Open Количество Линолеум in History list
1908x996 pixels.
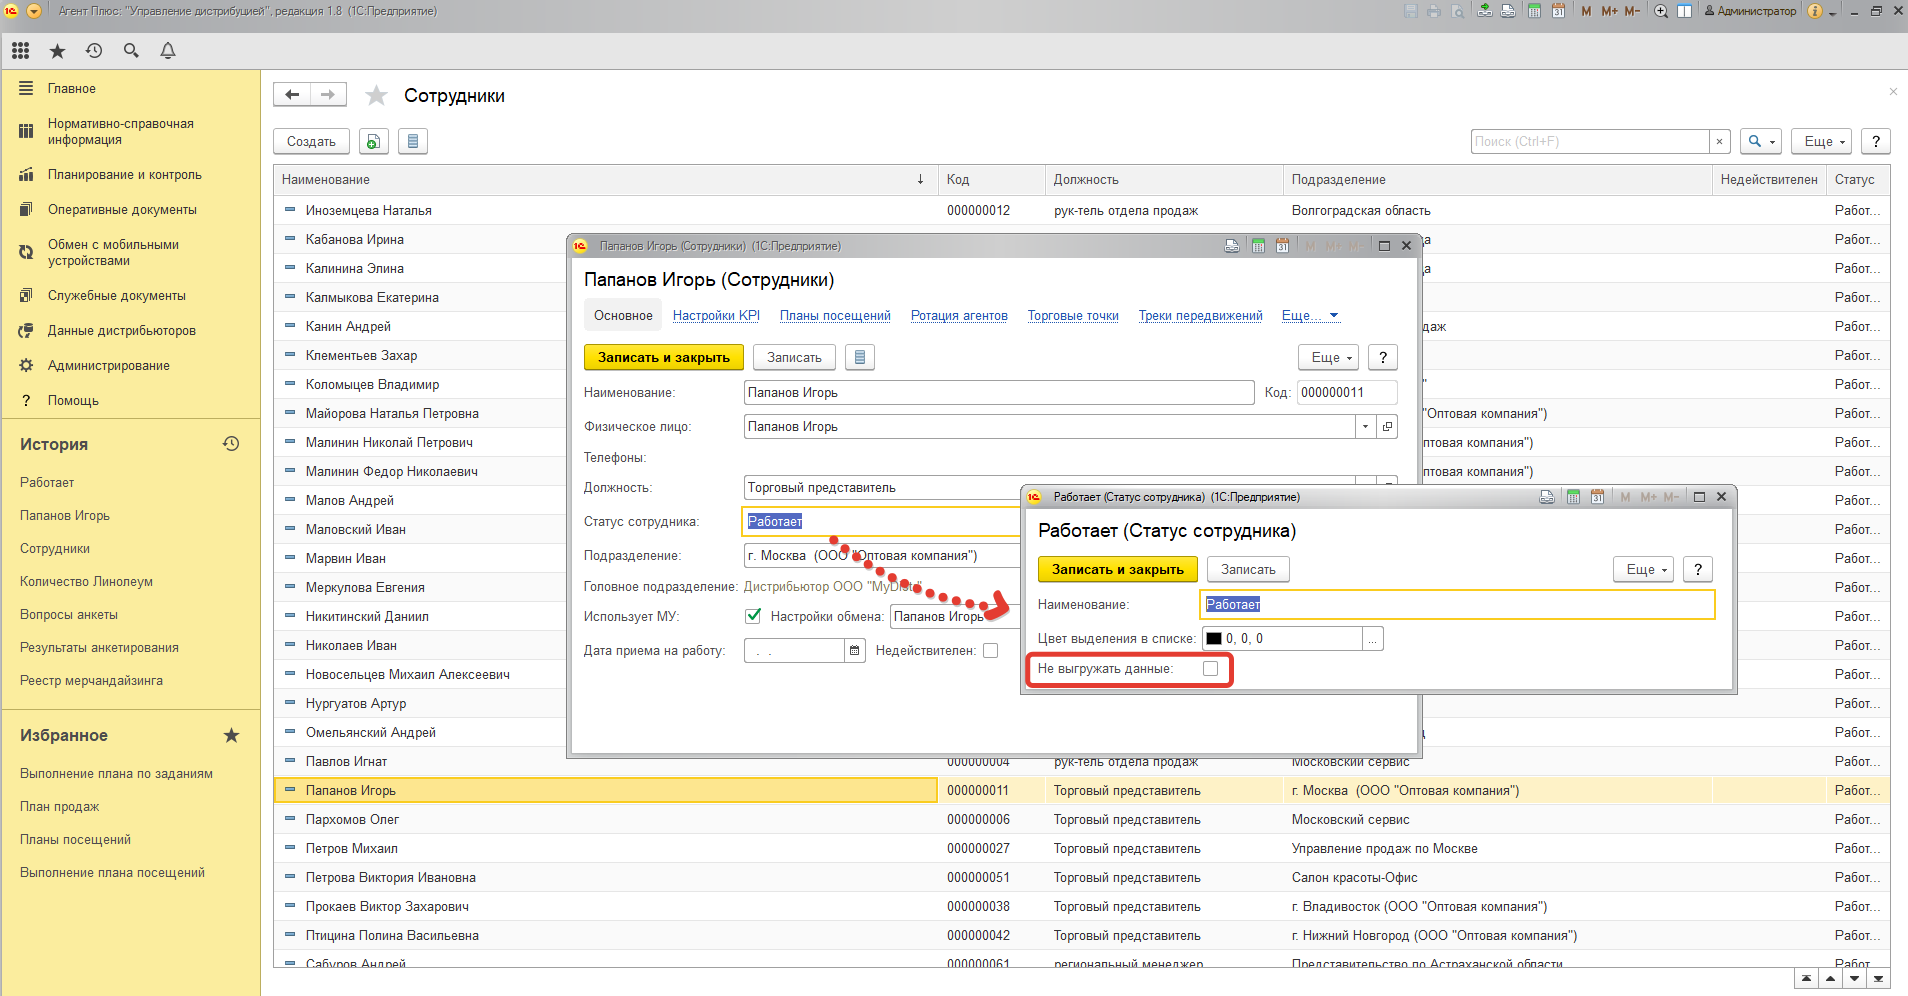(86, 581)
